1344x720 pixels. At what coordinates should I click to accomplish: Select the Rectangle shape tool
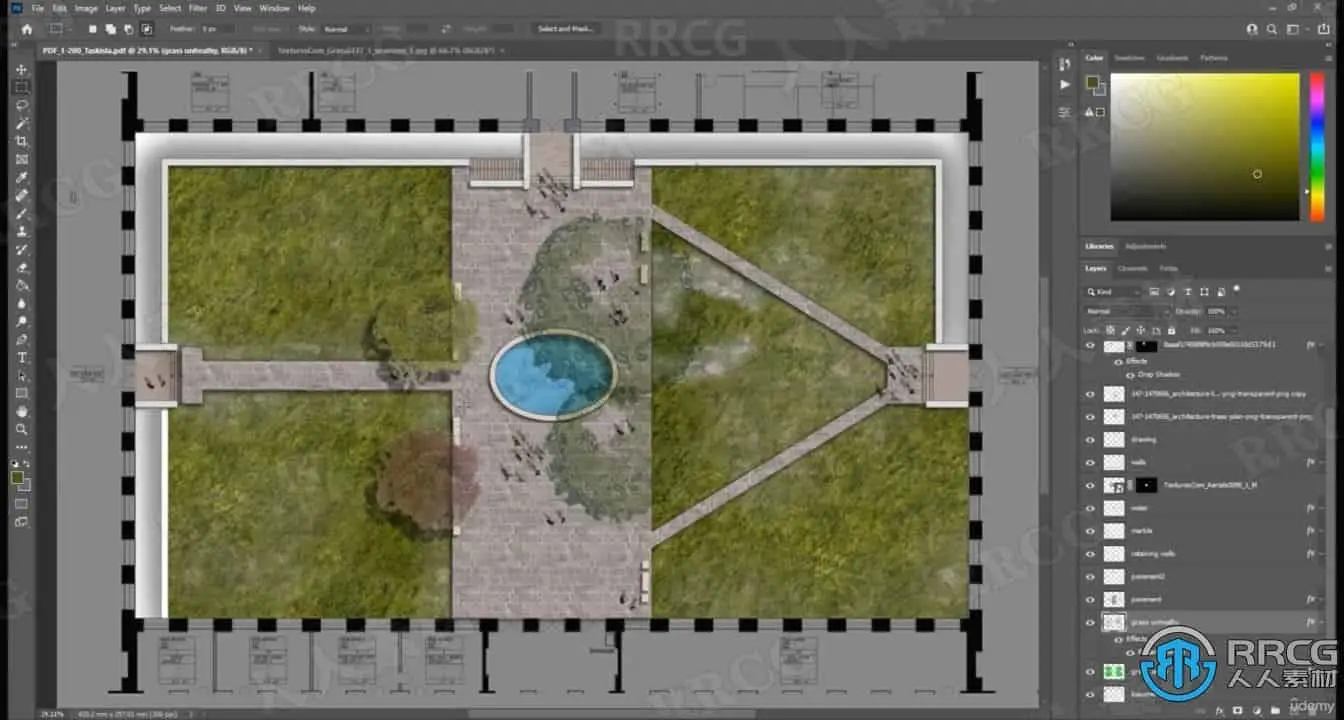(x=22, y=394)
